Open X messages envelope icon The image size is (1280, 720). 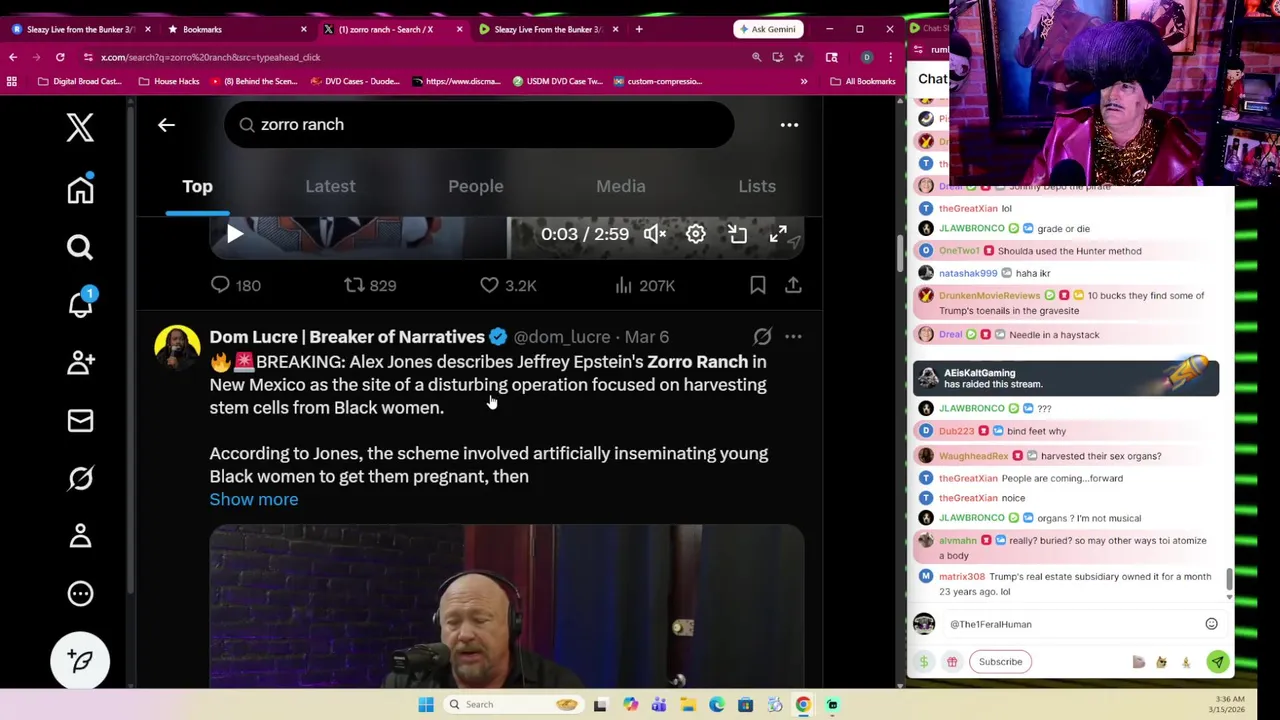80,420
